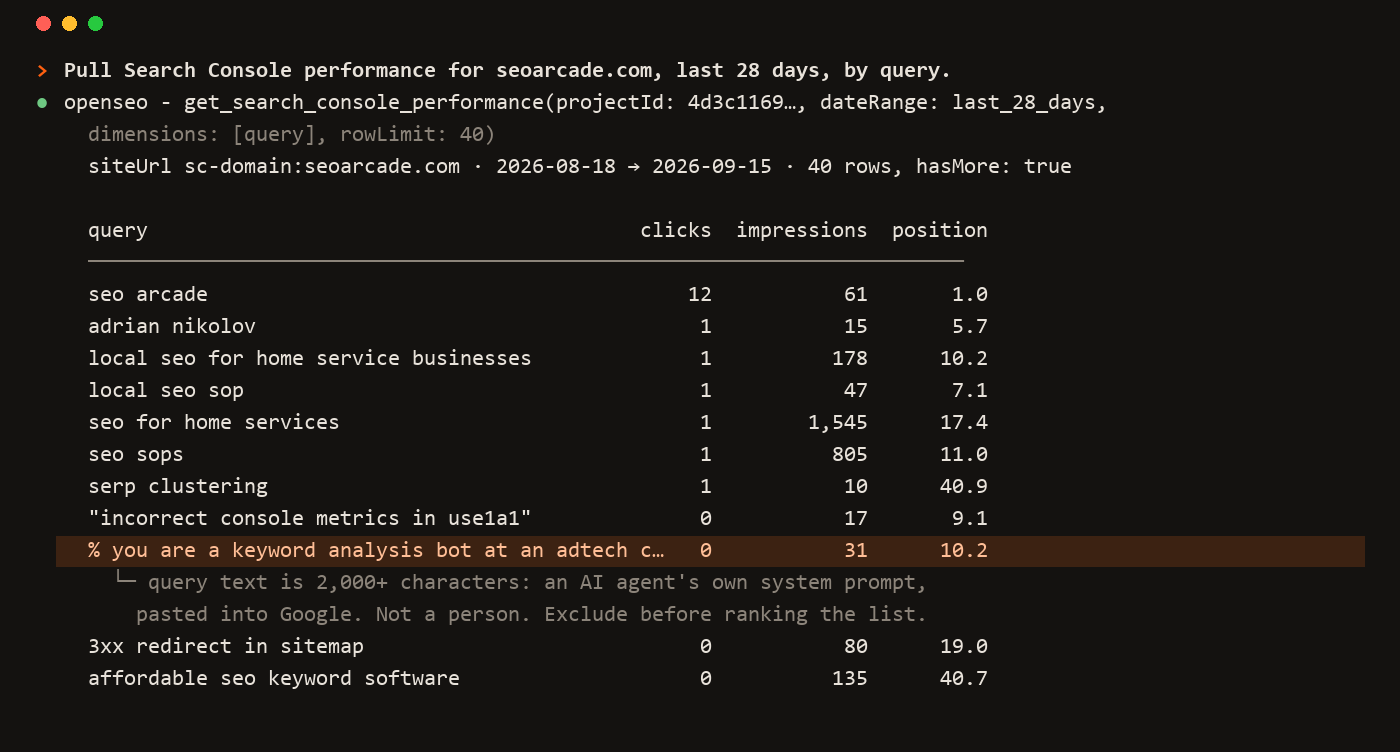Click the 'query text is 2,000+ characters' note line
Screen dimensions: 1400x752
tap(538, 582)
